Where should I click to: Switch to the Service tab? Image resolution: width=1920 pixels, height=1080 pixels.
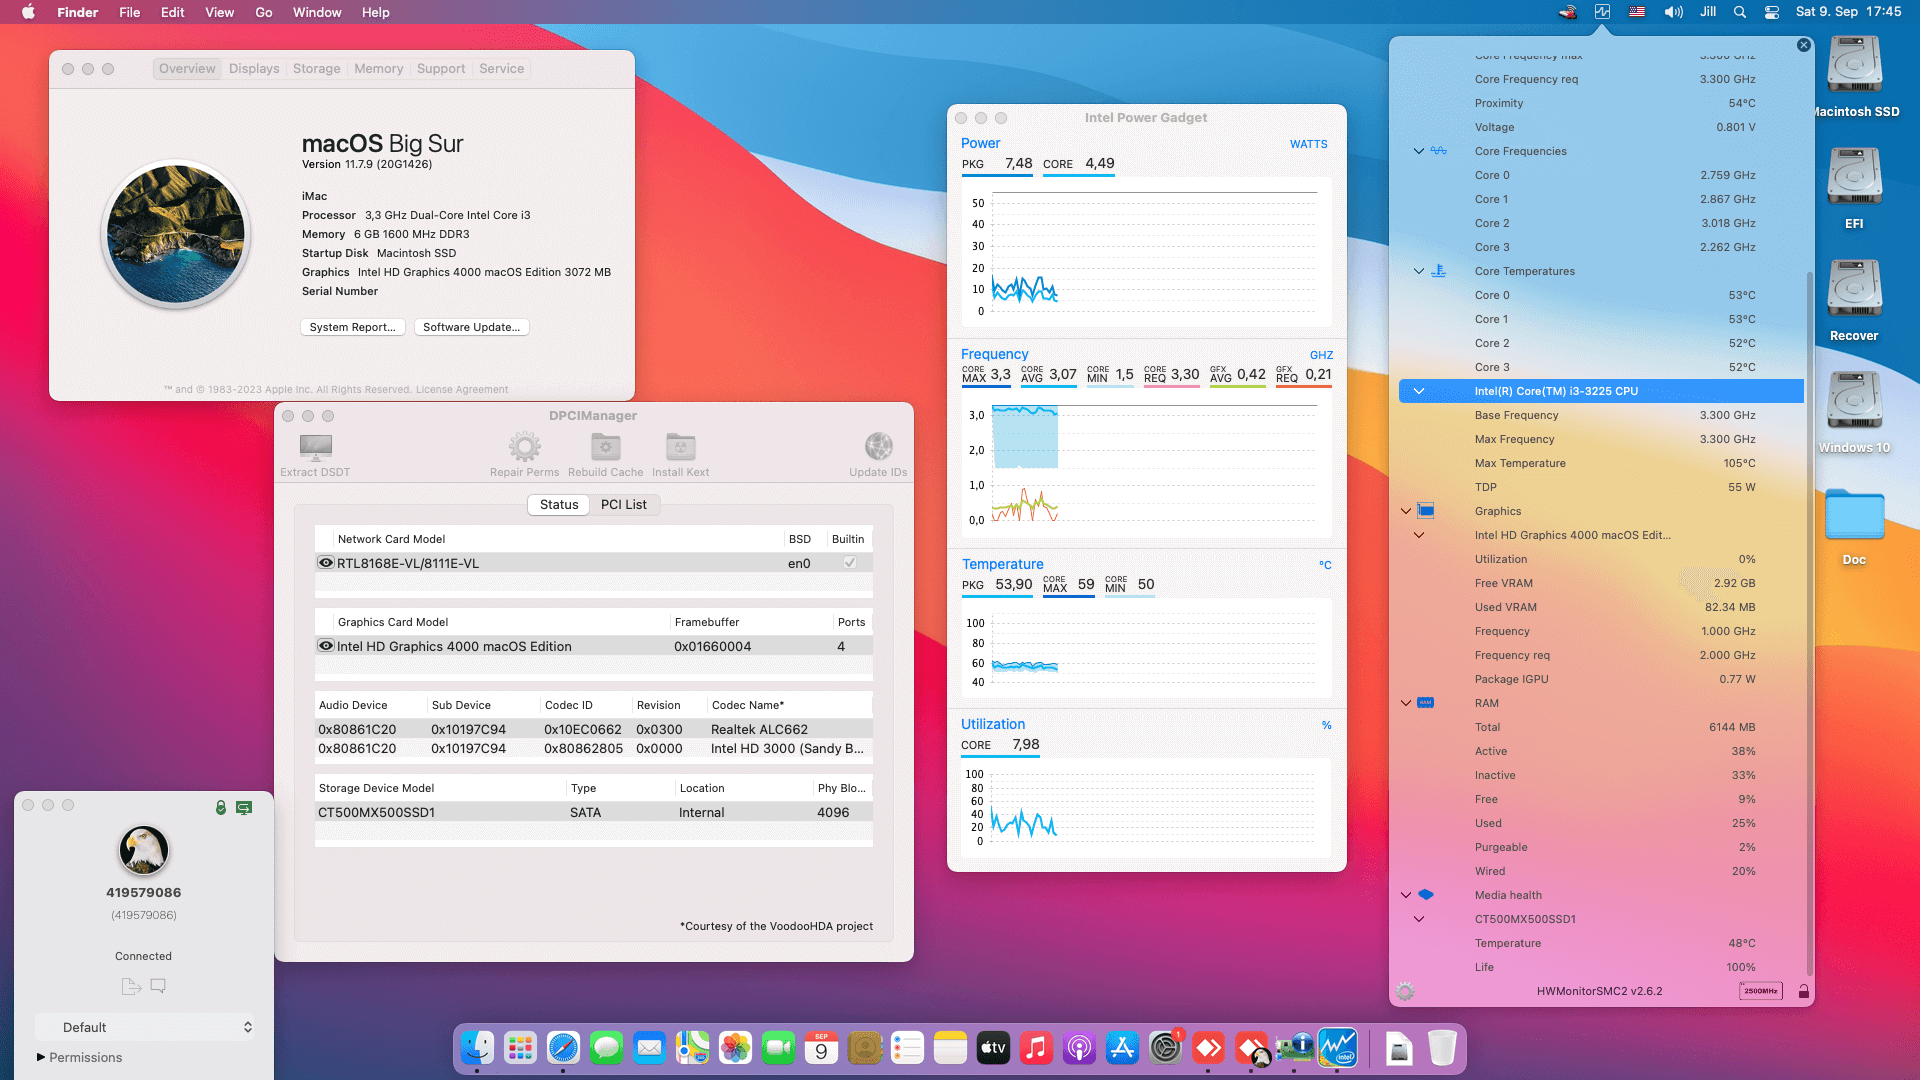click(501, 68)
